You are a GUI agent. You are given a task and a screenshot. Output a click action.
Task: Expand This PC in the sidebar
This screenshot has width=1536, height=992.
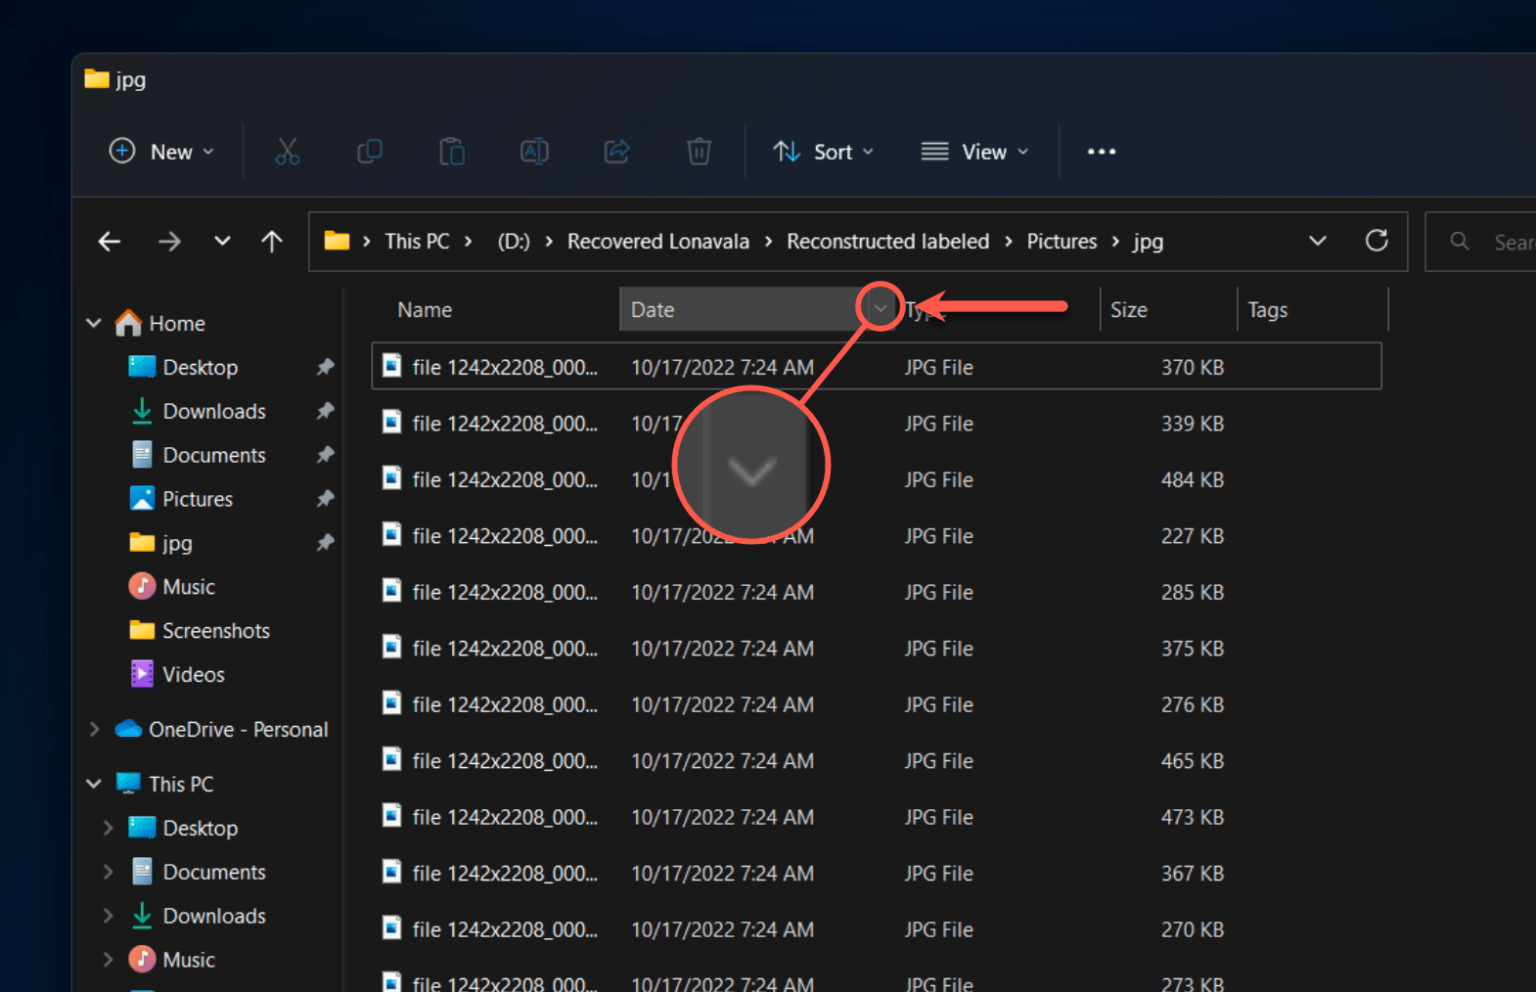click(94, 783)
